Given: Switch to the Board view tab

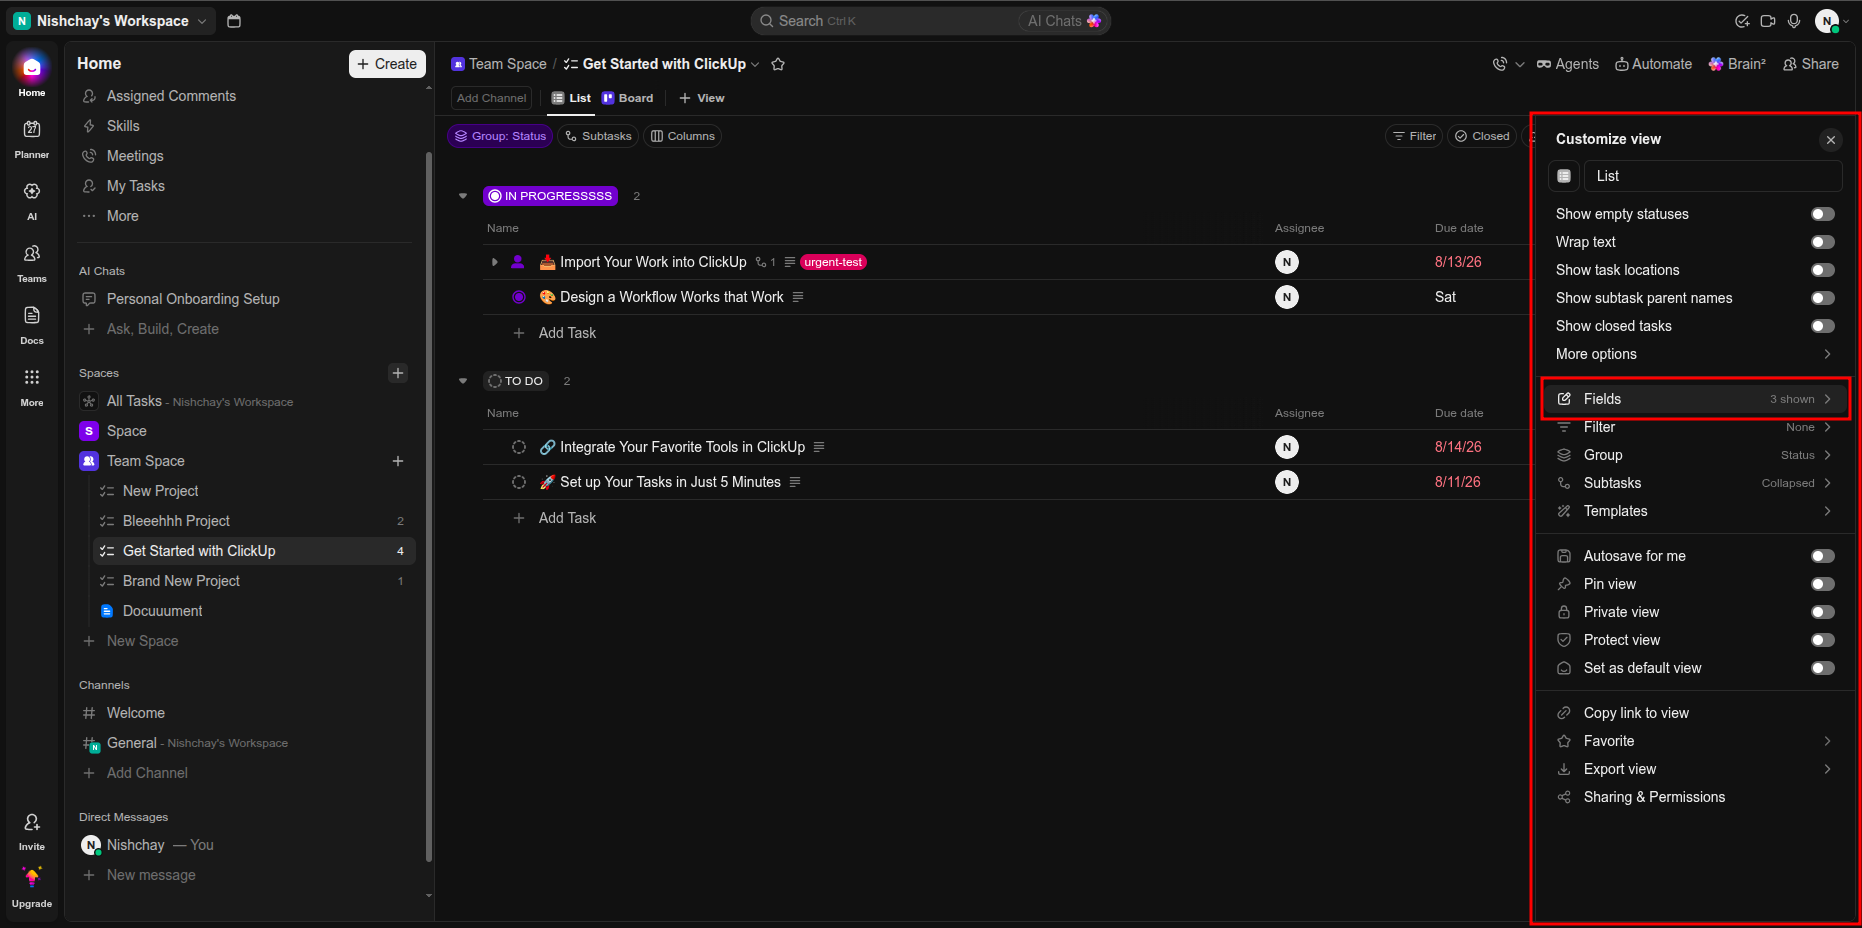Looking at the screenshot, I should tap(627, 98).
